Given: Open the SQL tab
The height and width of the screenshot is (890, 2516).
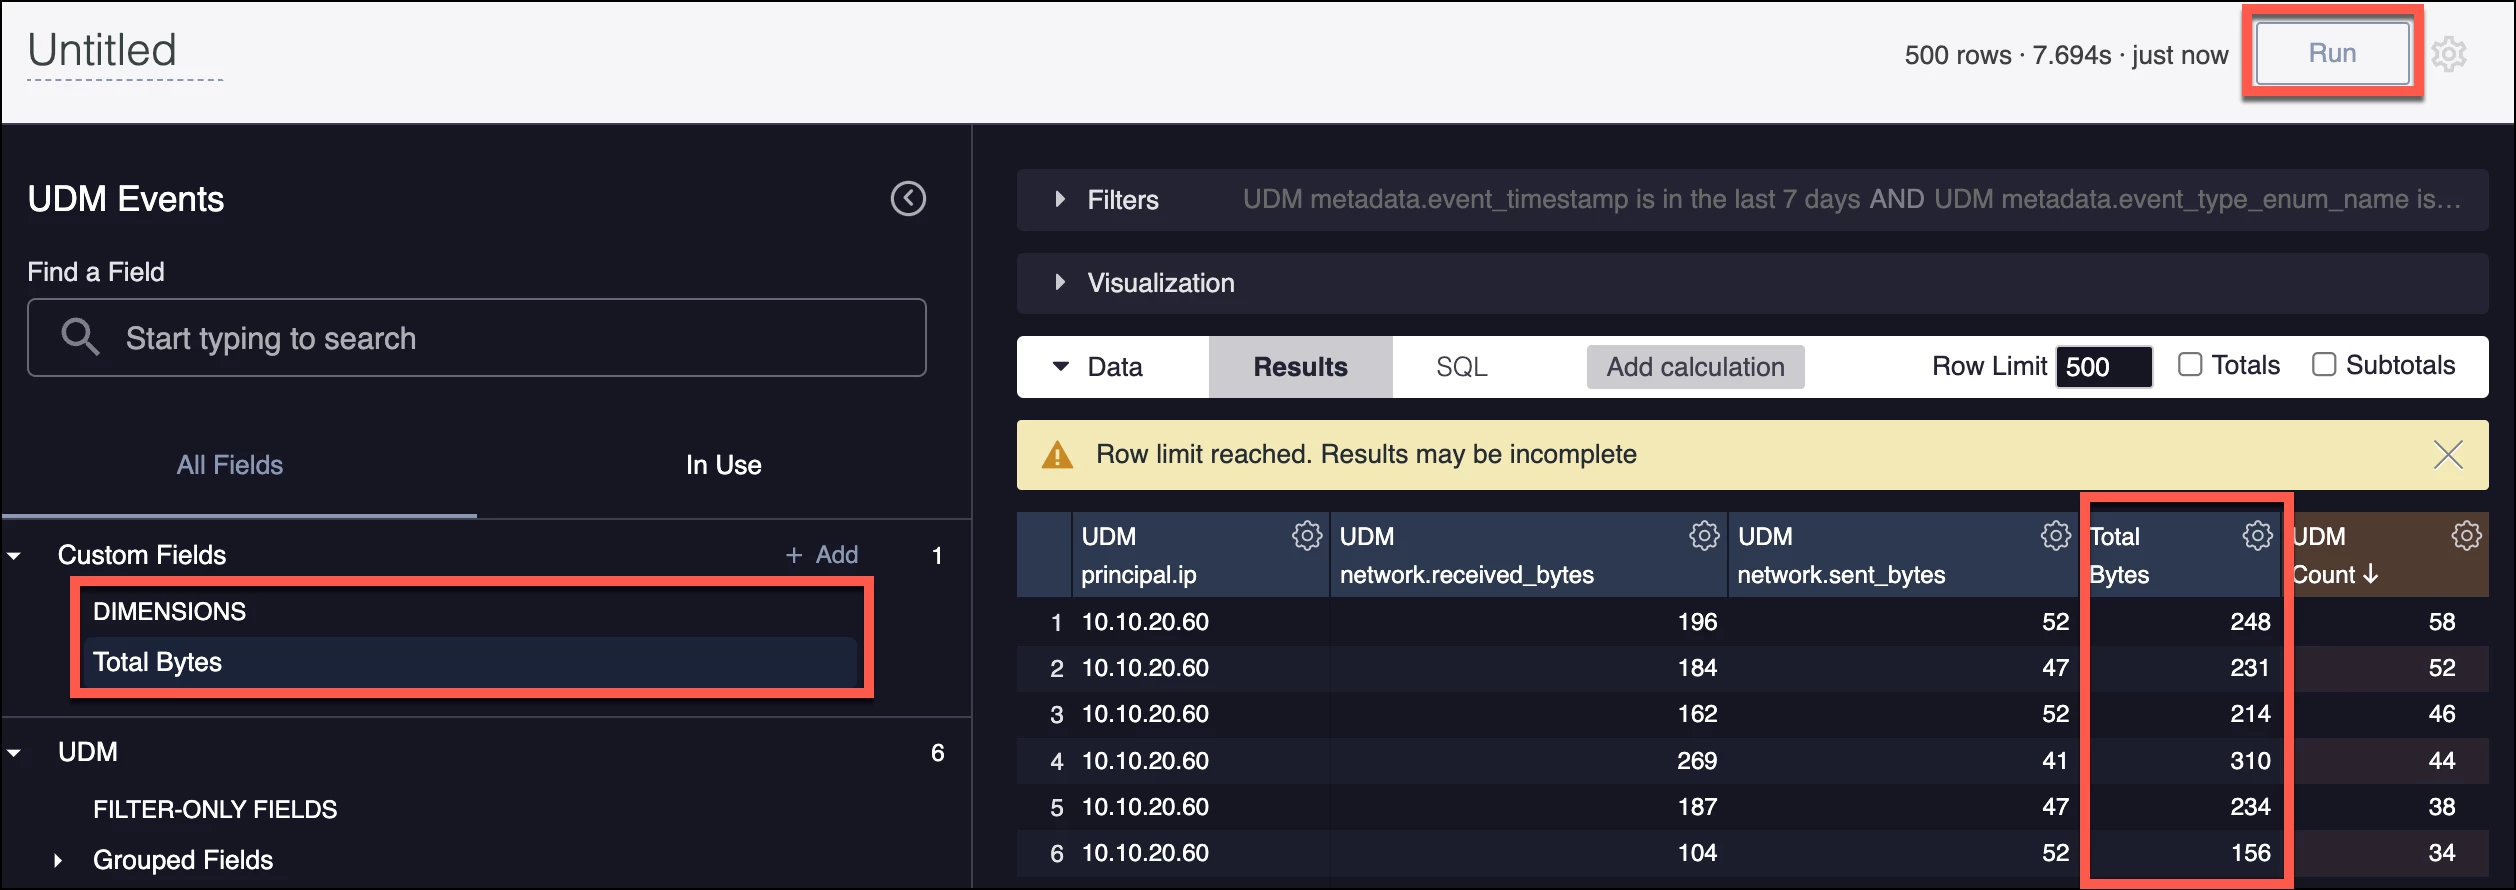Looking at the screenshot, I should tap(1461, 367).
